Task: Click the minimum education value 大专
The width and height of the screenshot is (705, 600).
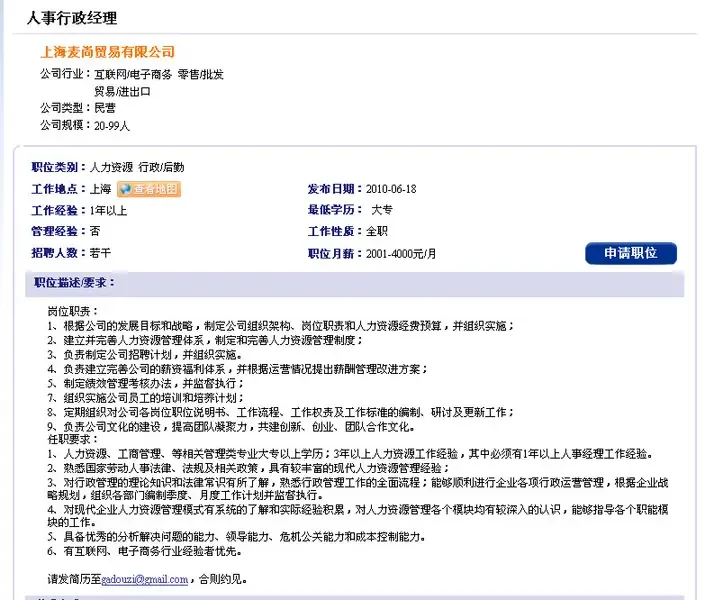Action: coord(381,211)
